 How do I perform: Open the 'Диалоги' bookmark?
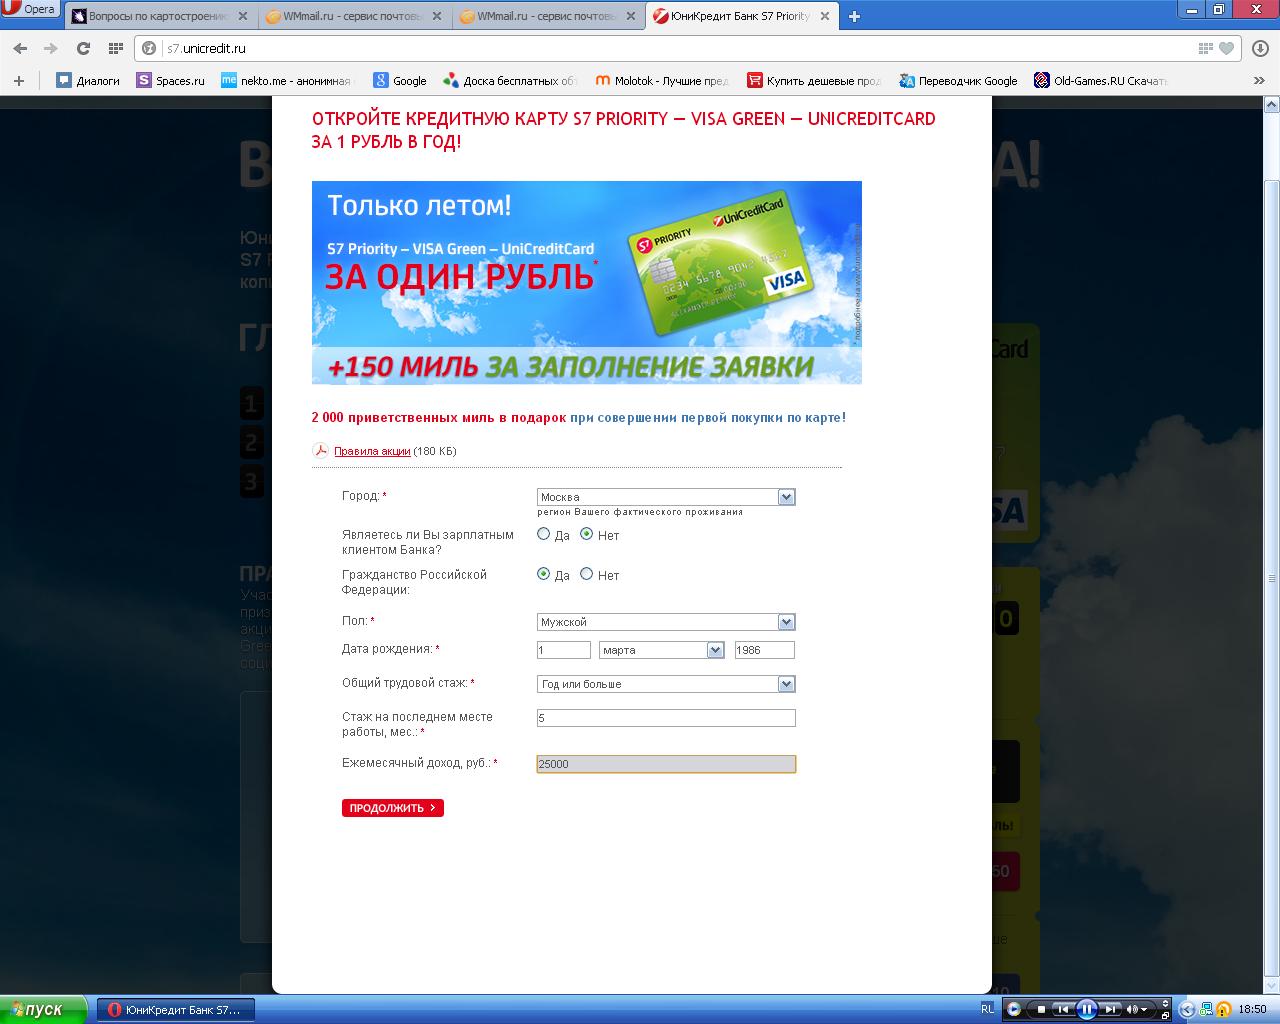(x=88, y=81)
